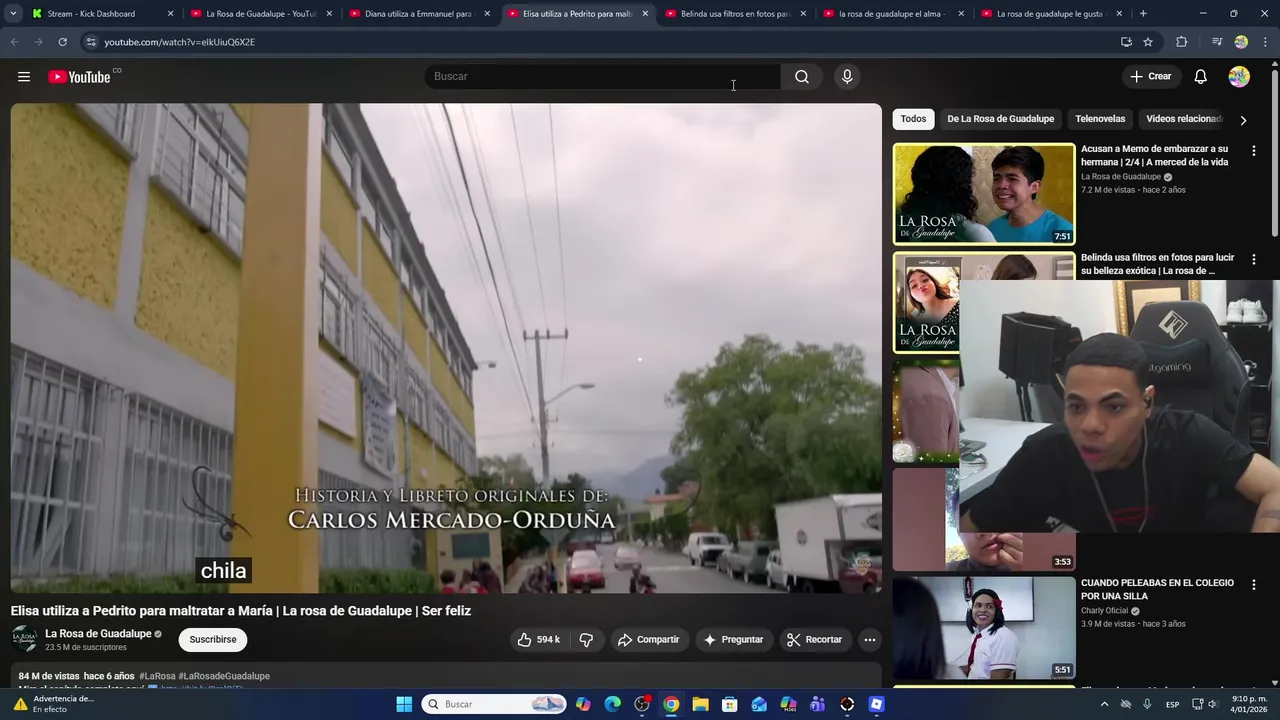Open Roblox from the taskbar
The width and height of the screenshot is (1280, 720).
point(876,704)
